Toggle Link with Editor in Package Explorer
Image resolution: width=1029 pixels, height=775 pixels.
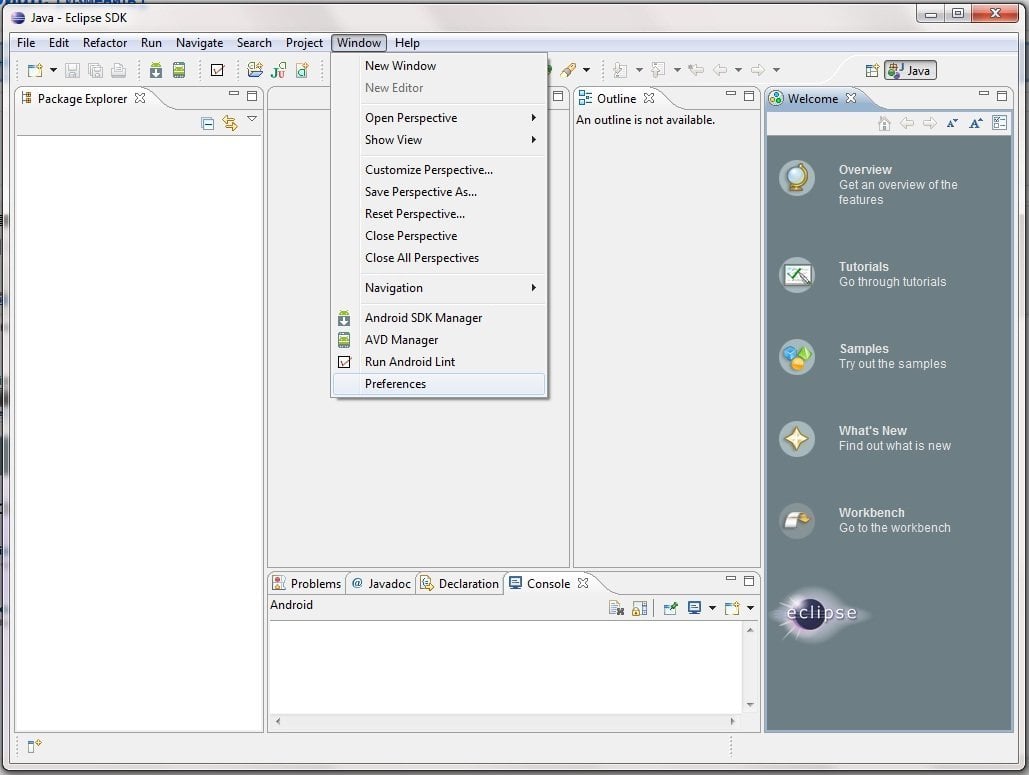coord(230,124)
